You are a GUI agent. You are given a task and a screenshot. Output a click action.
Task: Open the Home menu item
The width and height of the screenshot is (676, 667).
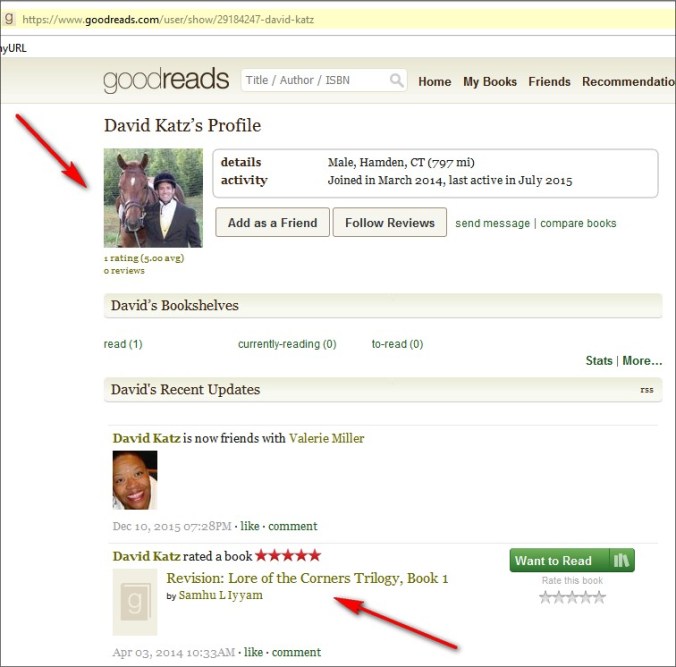tap(434, 82)
